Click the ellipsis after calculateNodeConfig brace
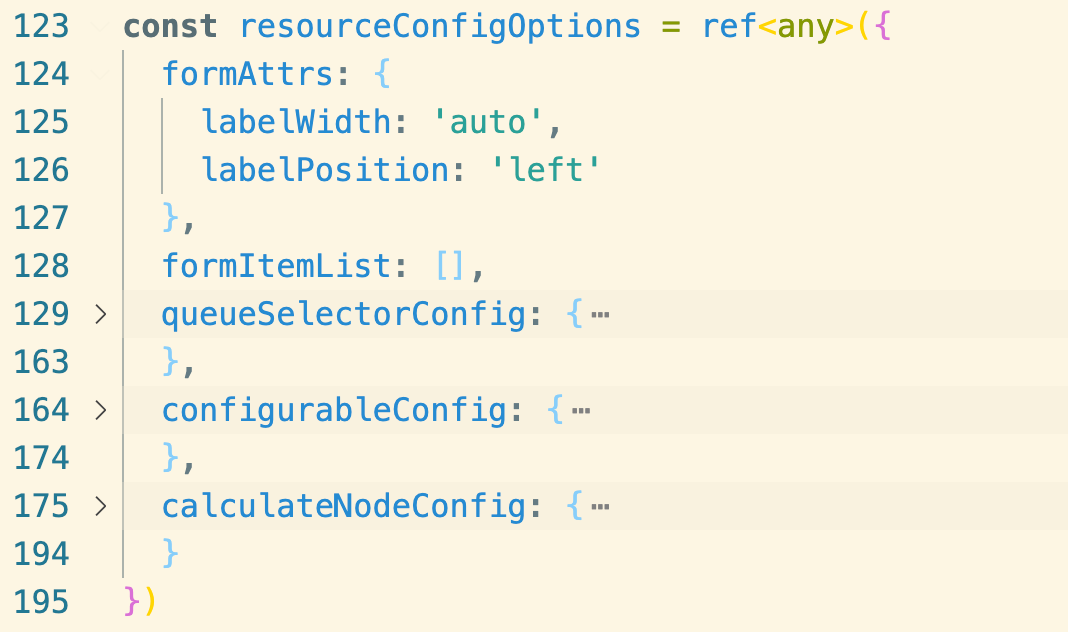Image resolution: width=1068 pixels, height=632 pixels. tap(600, 507)
